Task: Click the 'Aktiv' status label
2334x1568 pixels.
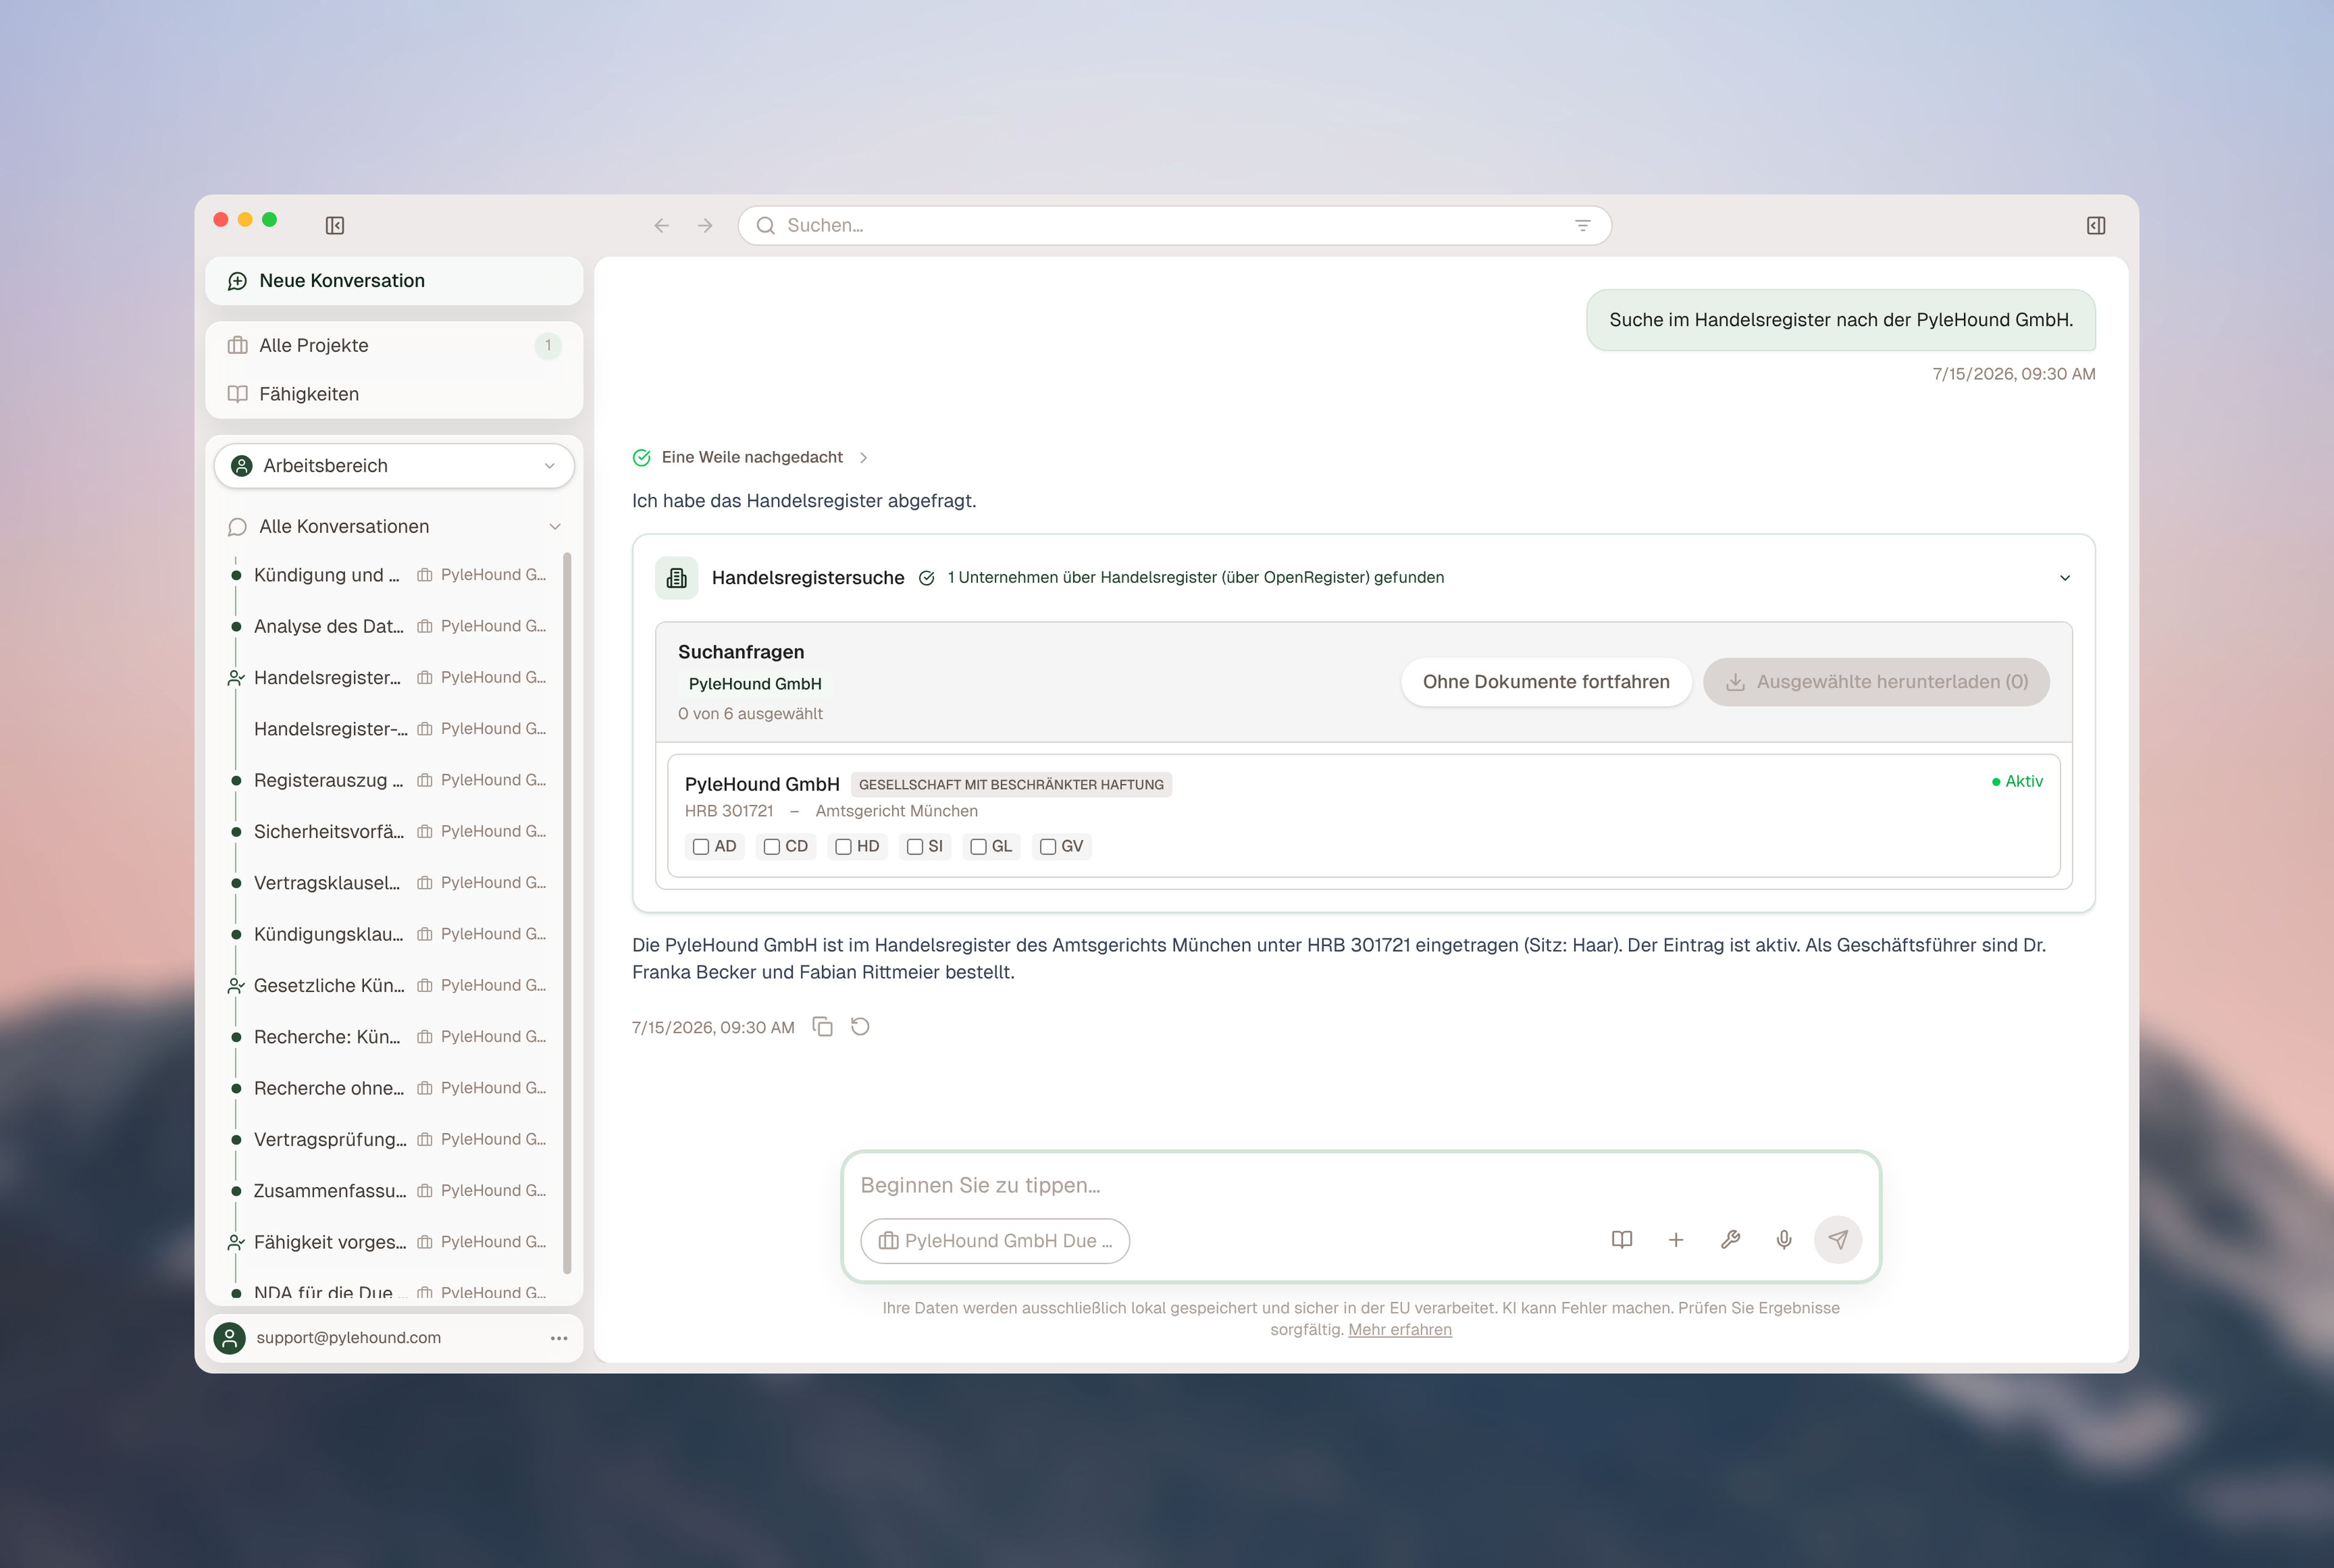Action: 2018,781
